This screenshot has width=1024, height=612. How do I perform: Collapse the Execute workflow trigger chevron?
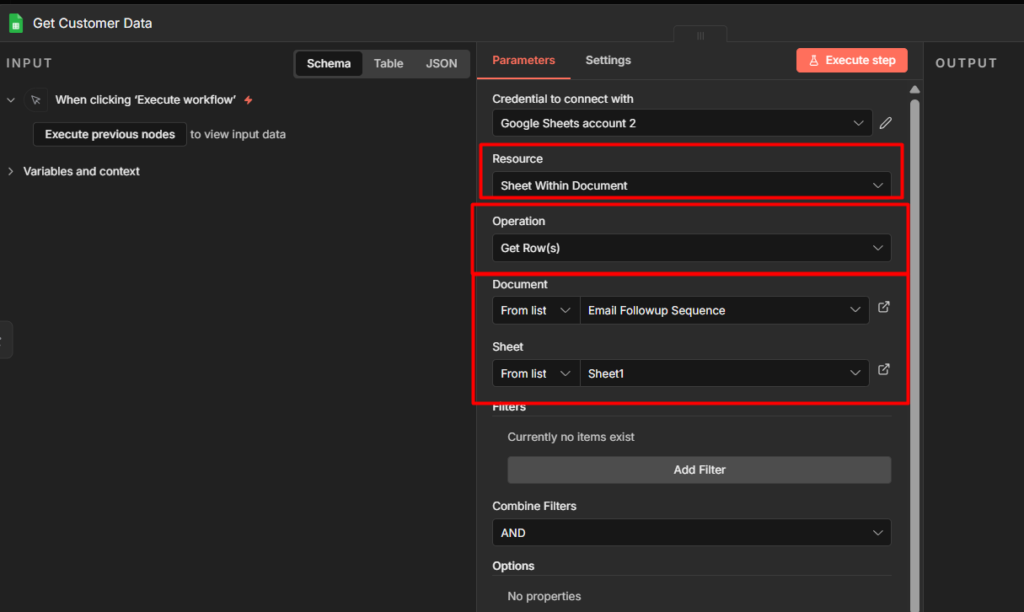click(x=10, y=99)
